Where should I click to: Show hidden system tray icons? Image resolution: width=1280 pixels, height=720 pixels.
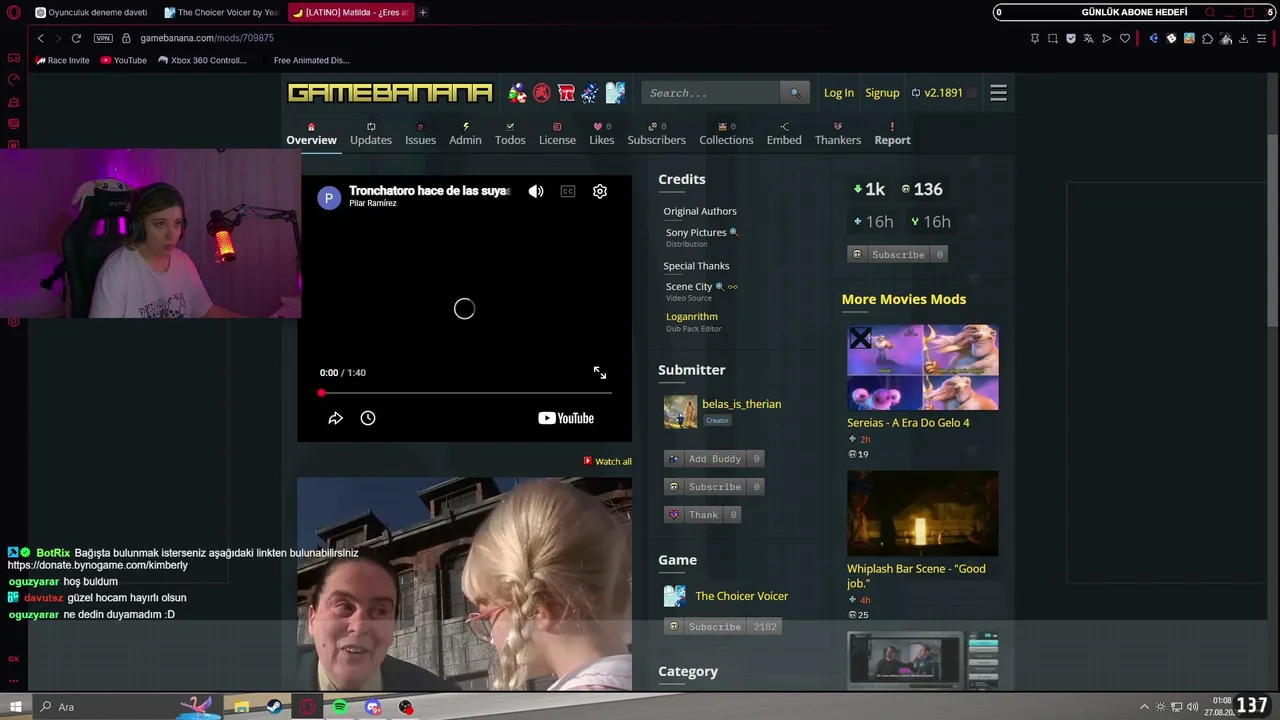(1144, 707)
